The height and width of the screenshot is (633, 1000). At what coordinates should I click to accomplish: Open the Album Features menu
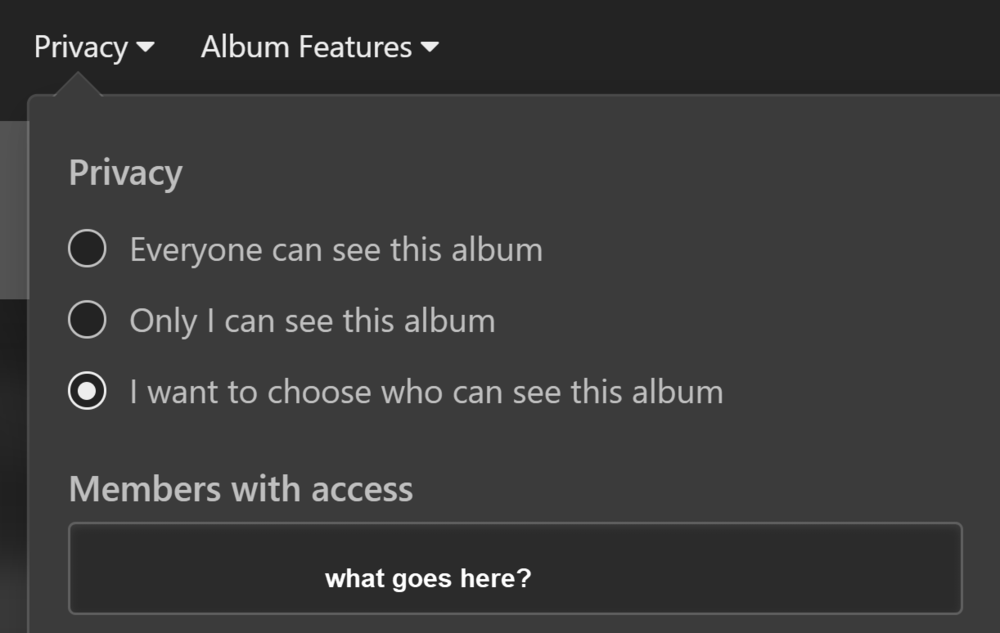pyautogui.click(x=306, y=47)
